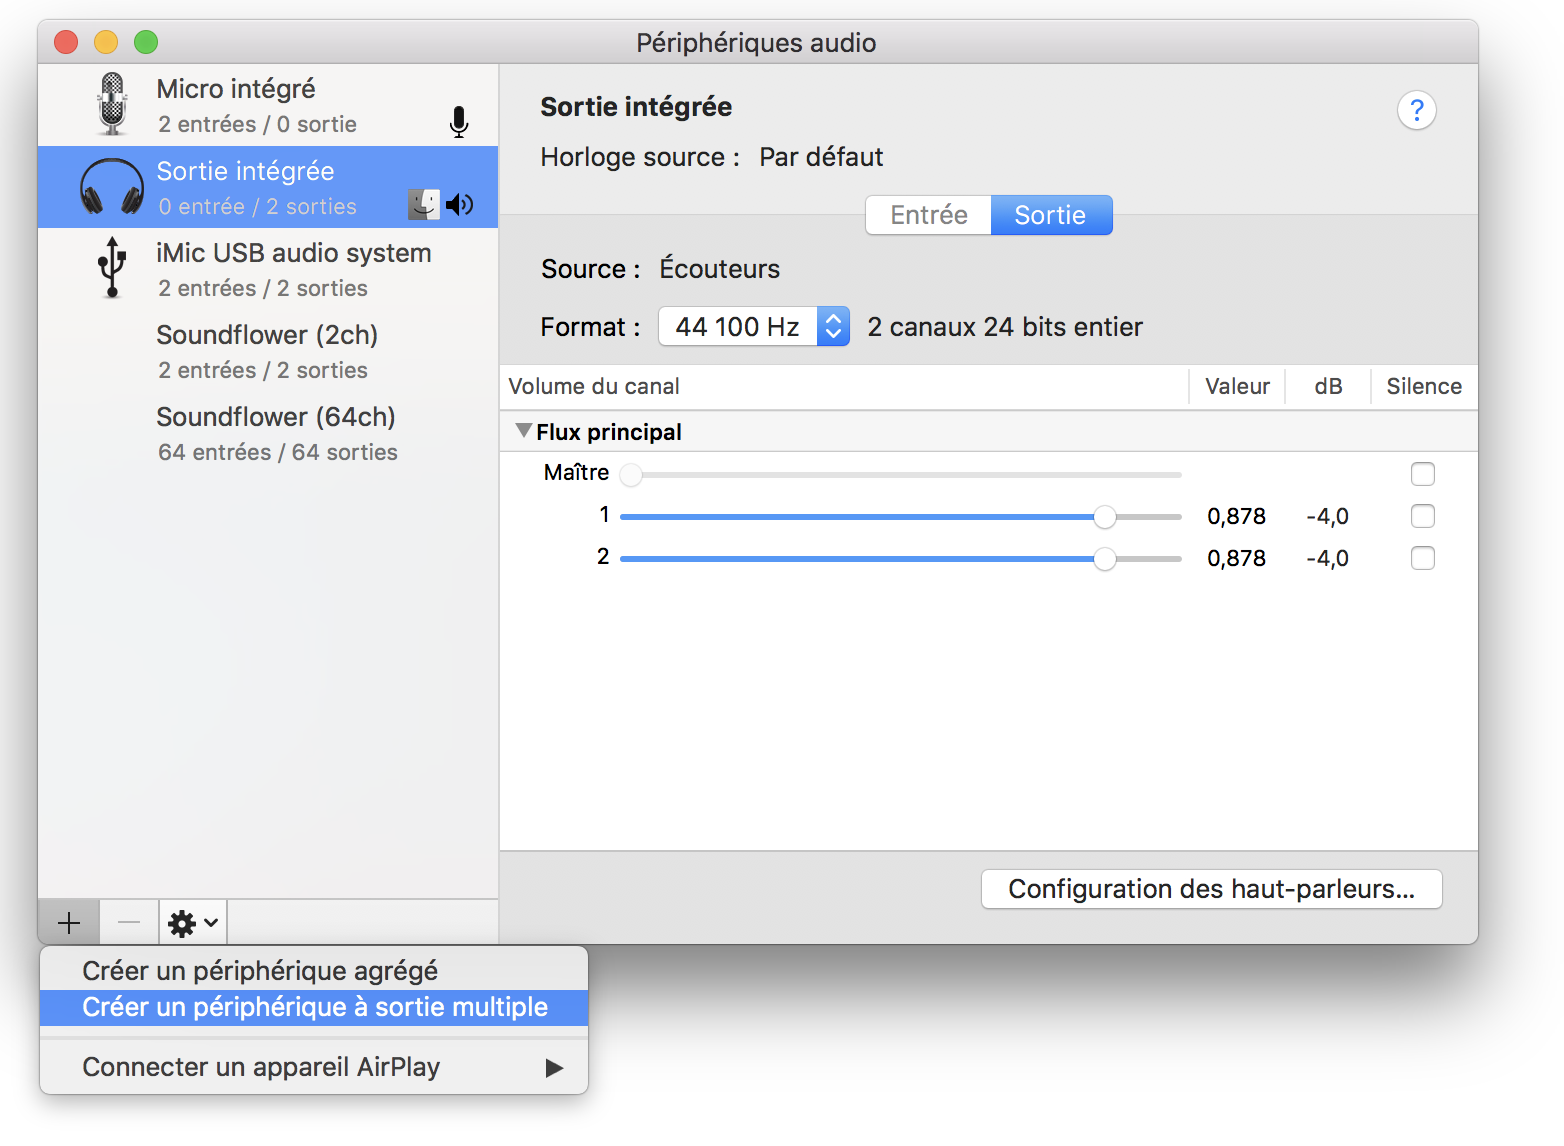Select Micro intégré device
Viewport: 1564px width, 1146px height.
[x=268, y=105]
